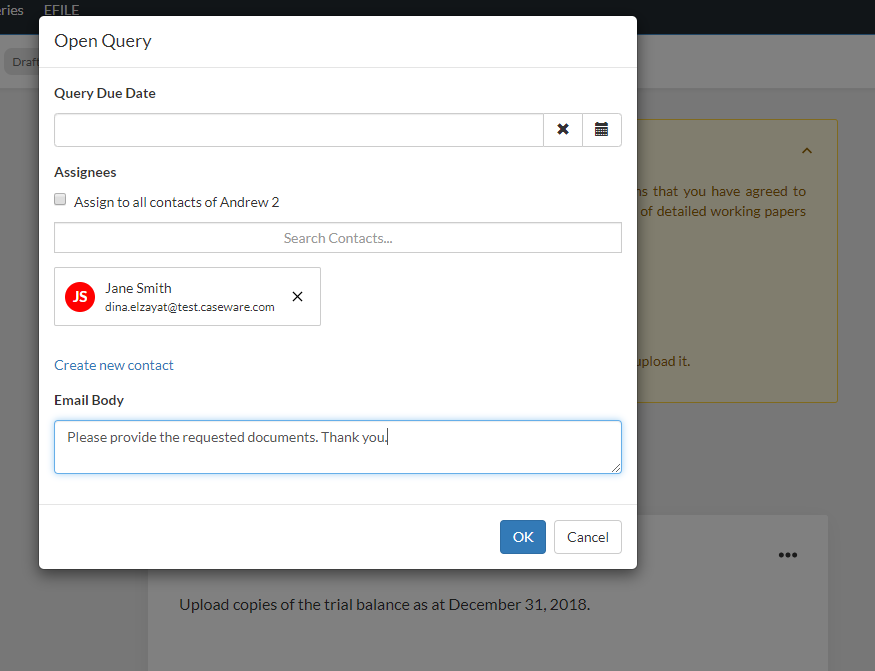Place cursor in the Email Body text area

click(337, 446)
